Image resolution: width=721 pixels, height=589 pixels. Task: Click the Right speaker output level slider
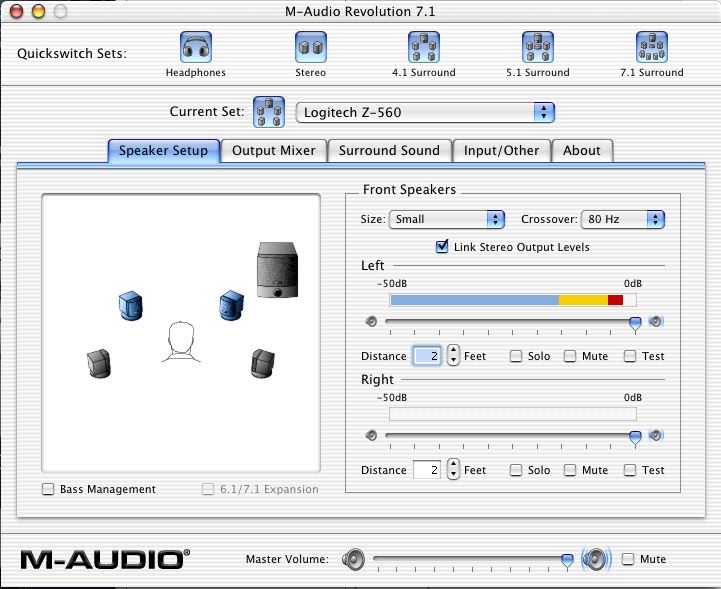pos(635,437)
